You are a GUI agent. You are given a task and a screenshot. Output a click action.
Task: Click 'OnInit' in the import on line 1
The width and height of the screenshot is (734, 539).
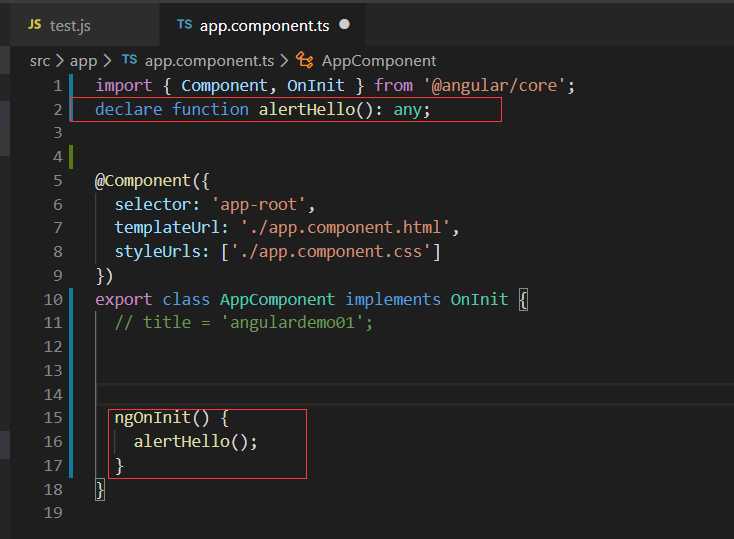tap(316, 86)
